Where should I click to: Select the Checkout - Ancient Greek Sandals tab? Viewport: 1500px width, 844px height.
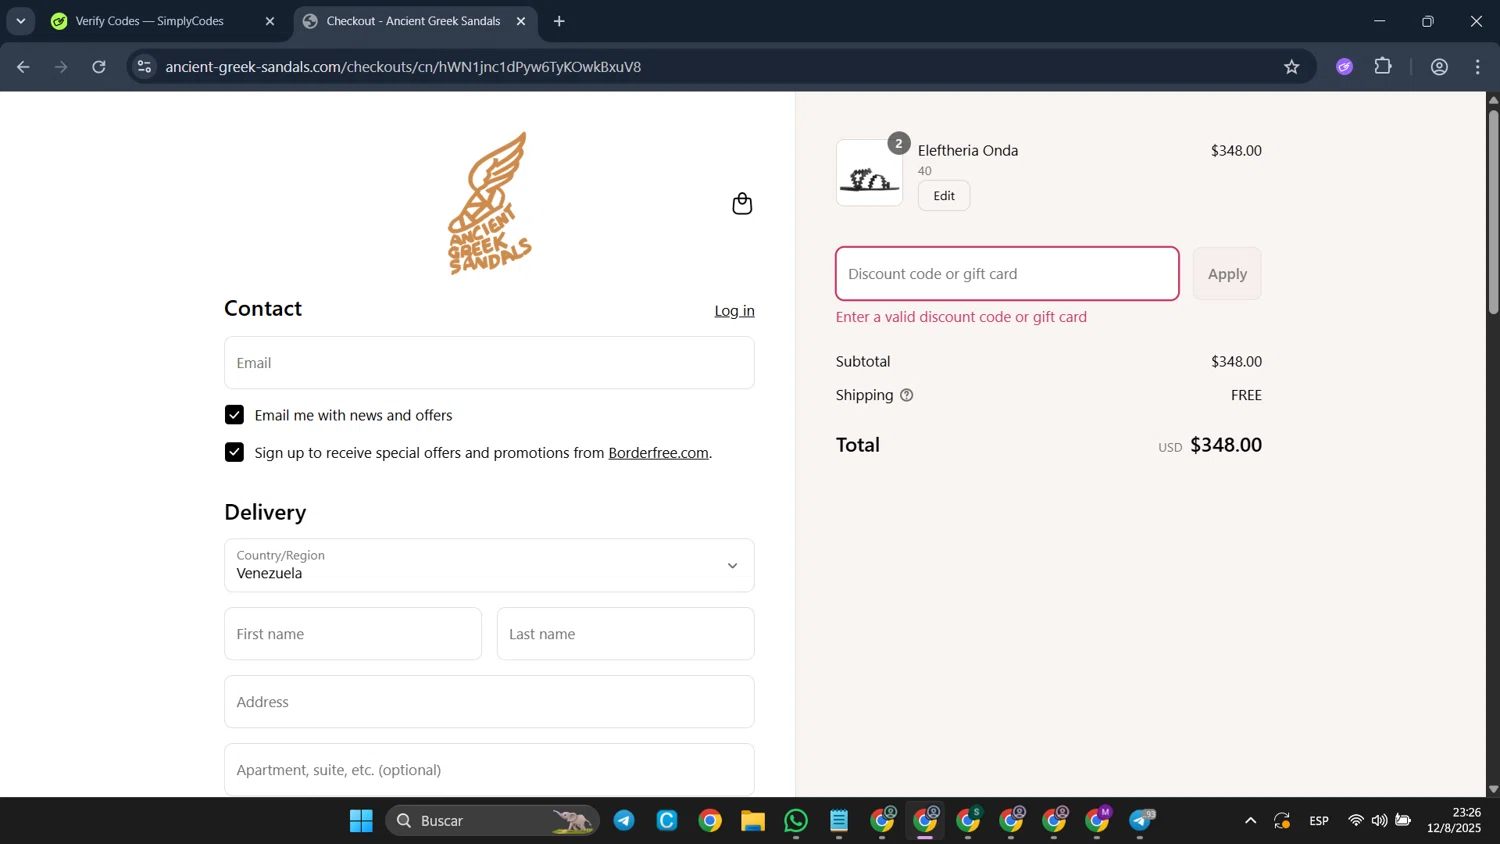[413, 21]
